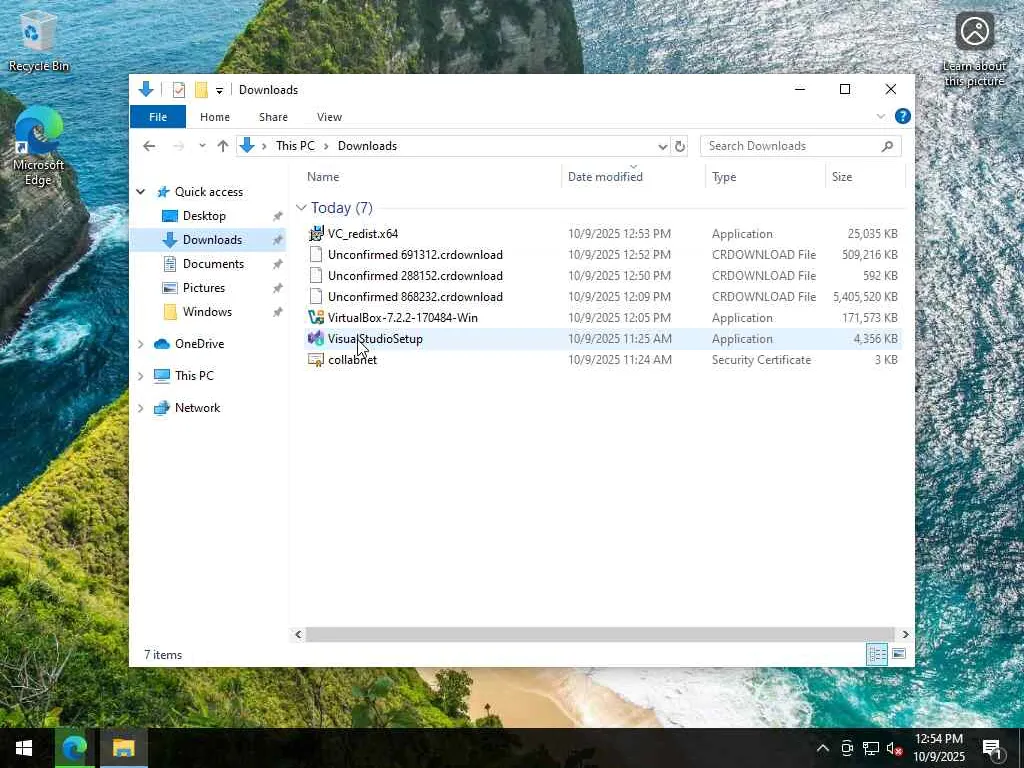Viewport: 1024px width, 768px height.
Task: Open the Home ribbon tab
Action: 215,117
